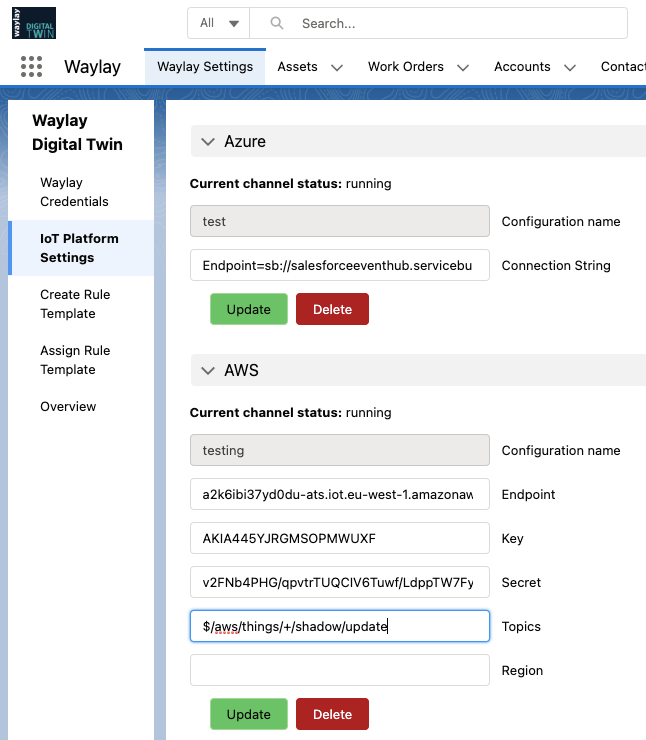Viewport: 646px width, 740px height.
Task: Expand the Assets tab dropdown chevron
Action: tap(337, 67)
